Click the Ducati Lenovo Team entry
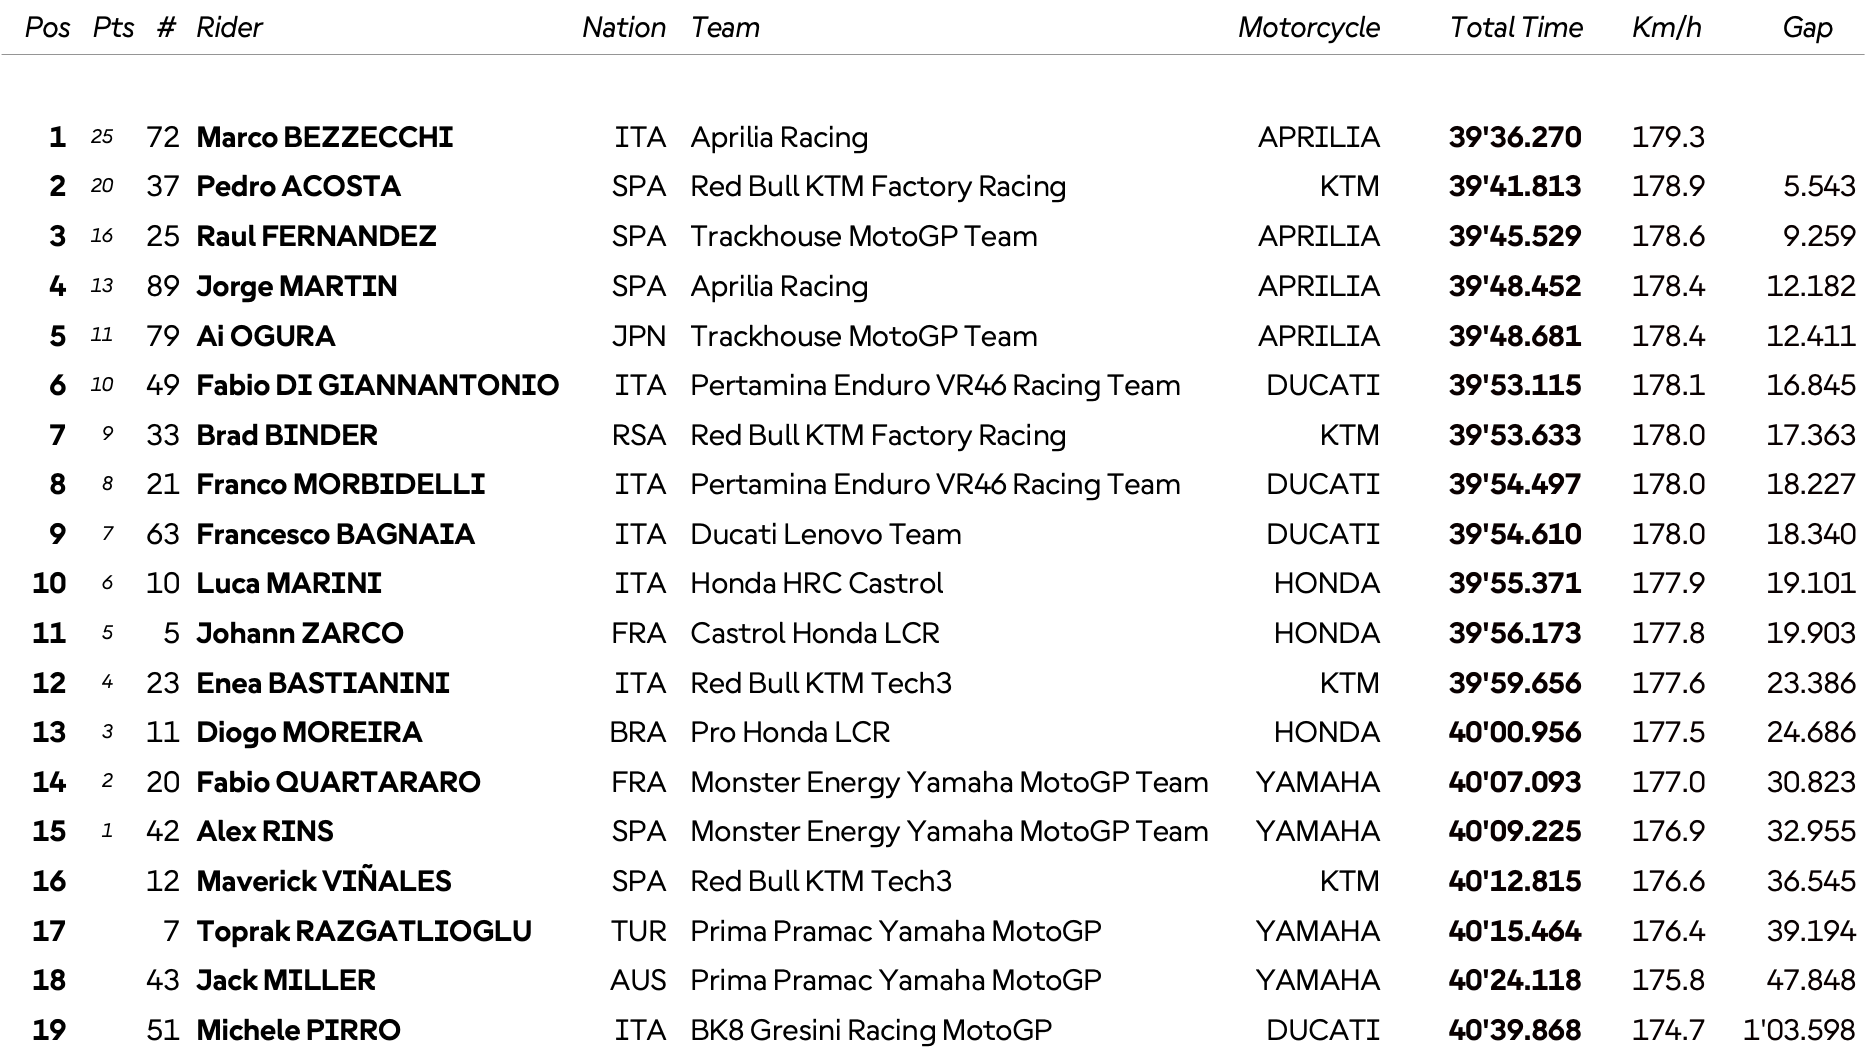The image size is (1872, 1060). (825, 534)
